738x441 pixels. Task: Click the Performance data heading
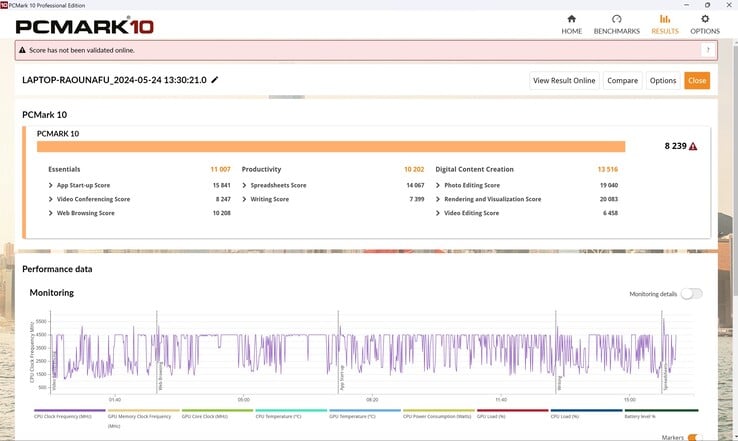pos(57,269)
